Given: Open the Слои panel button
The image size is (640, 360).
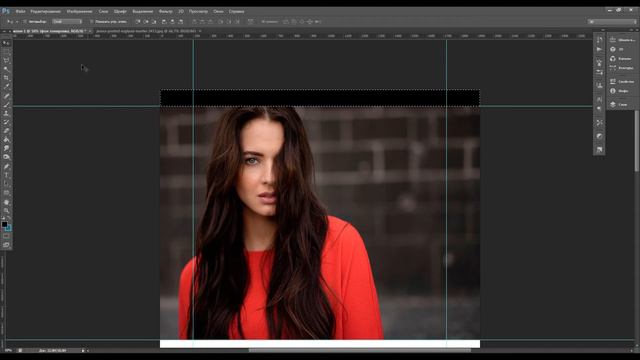Looking at the screenshot, I should tap(619, 105).
